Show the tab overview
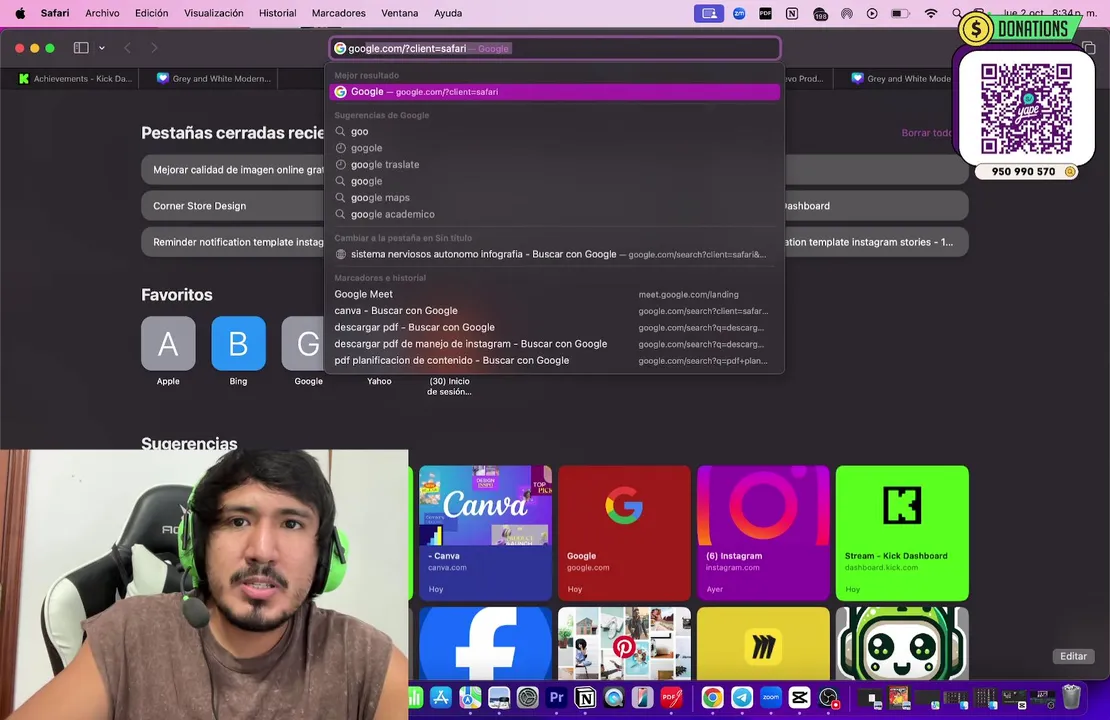Viewport: 1110px width, 720px height. pyautogui.click(x=1089, y=48)
